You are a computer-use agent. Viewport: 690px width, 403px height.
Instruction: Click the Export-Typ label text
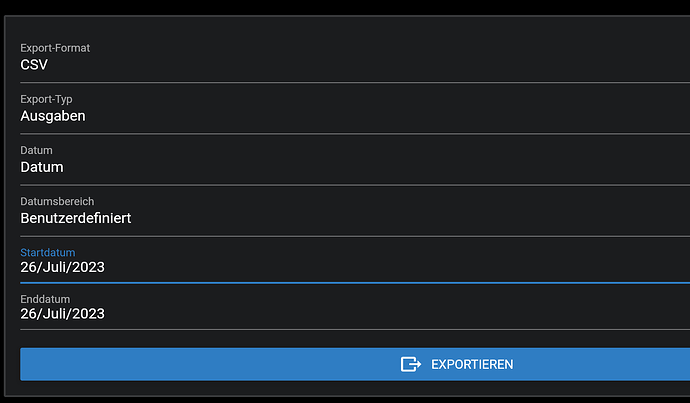point(46,99)
